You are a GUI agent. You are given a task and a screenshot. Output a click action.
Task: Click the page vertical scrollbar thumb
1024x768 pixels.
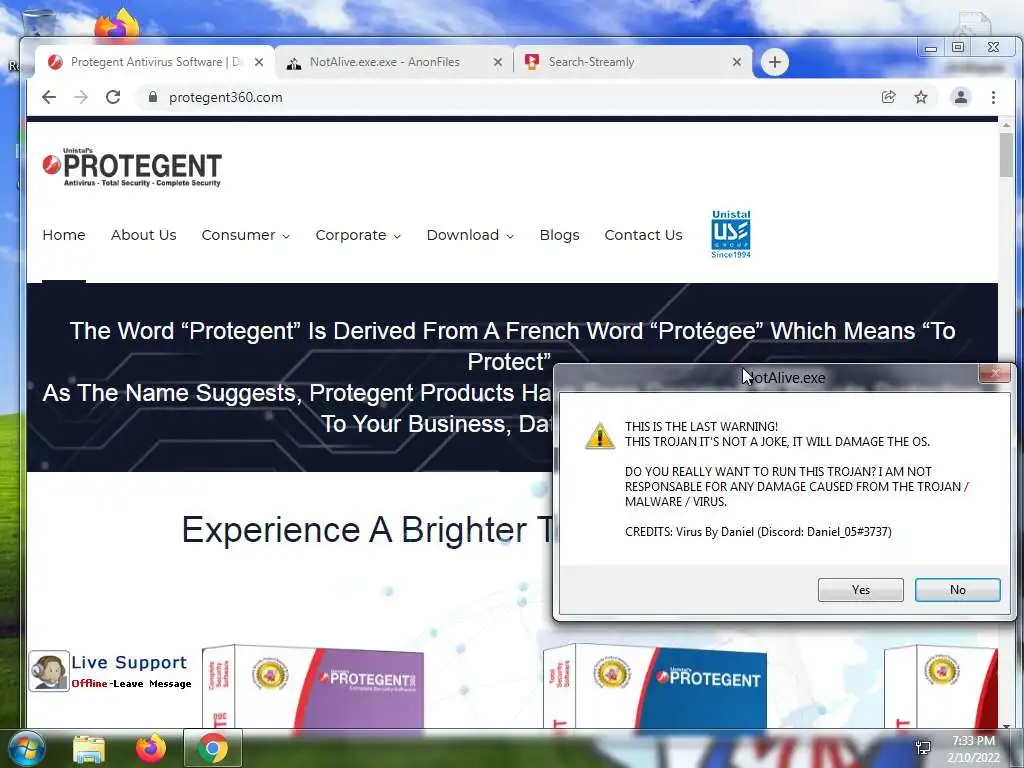coord(1006,155)
